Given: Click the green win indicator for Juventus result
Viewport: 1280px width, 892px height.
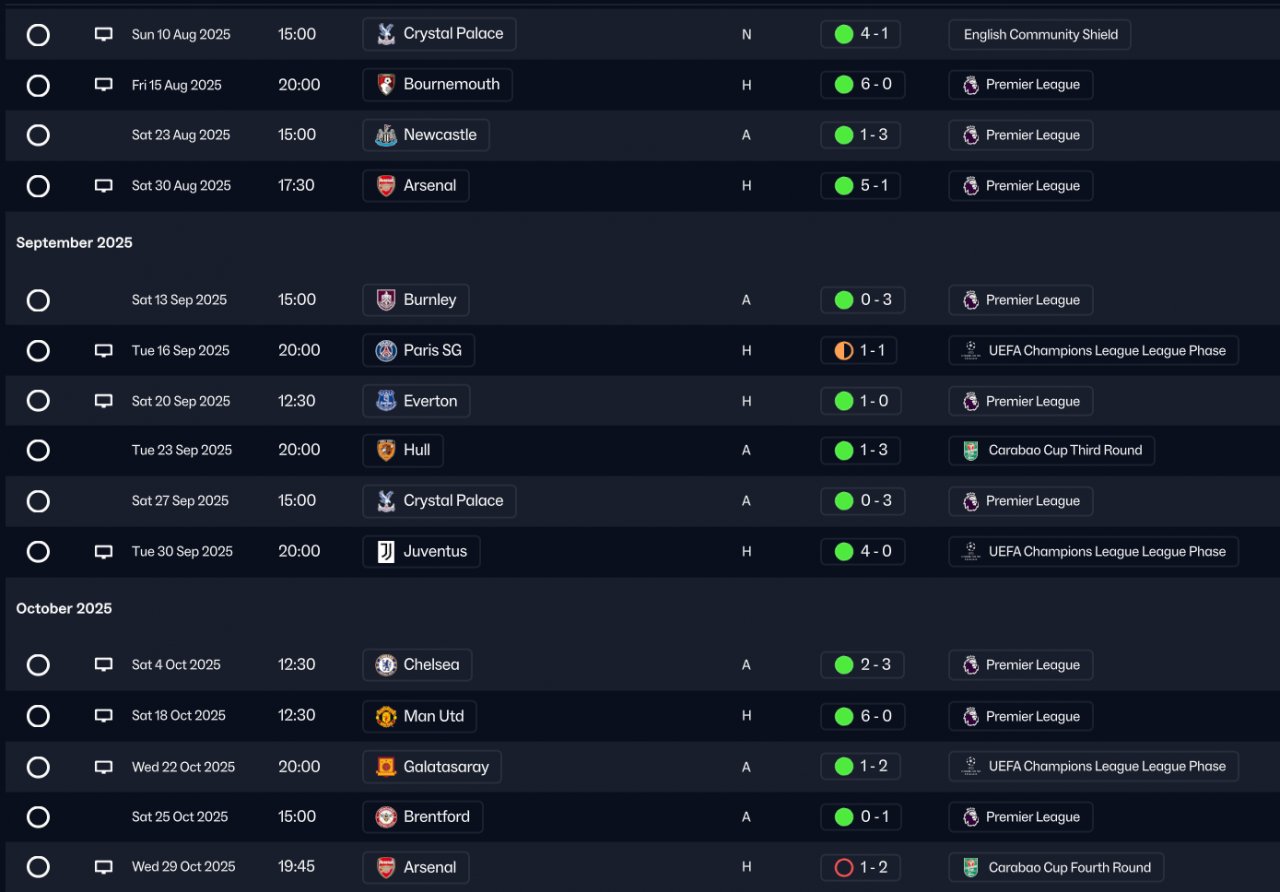Looking at the screenshot, I should point(843,551).
